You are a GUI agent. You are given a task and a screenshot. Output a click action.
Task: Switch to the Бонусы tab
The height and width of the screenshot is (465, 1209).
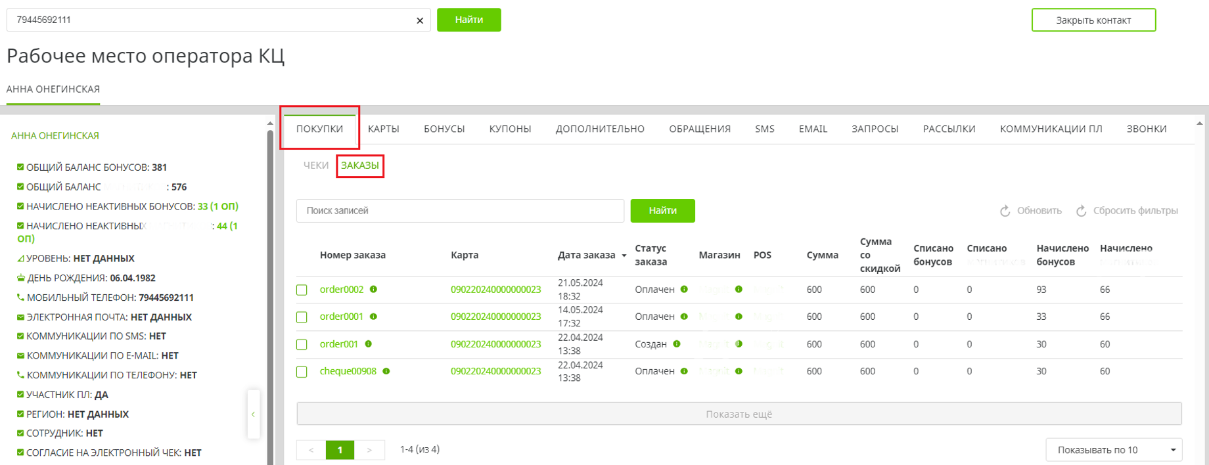(x=444, y=129)
